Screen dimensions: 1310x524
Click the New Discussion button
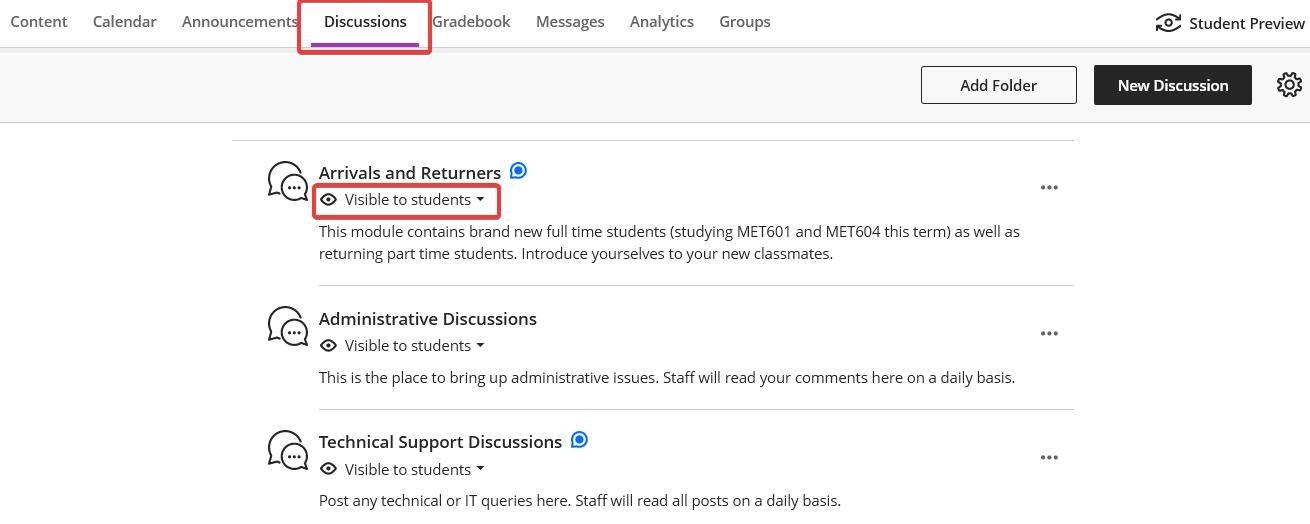pos(1173,85)
